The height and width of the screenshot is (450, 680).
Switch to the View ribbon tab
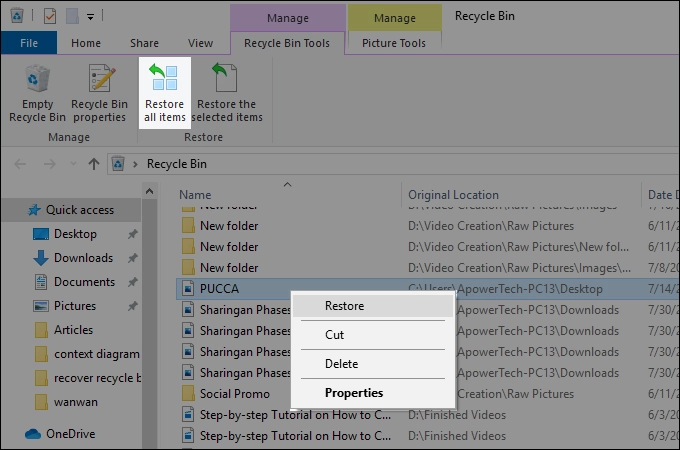coord(200,43)
